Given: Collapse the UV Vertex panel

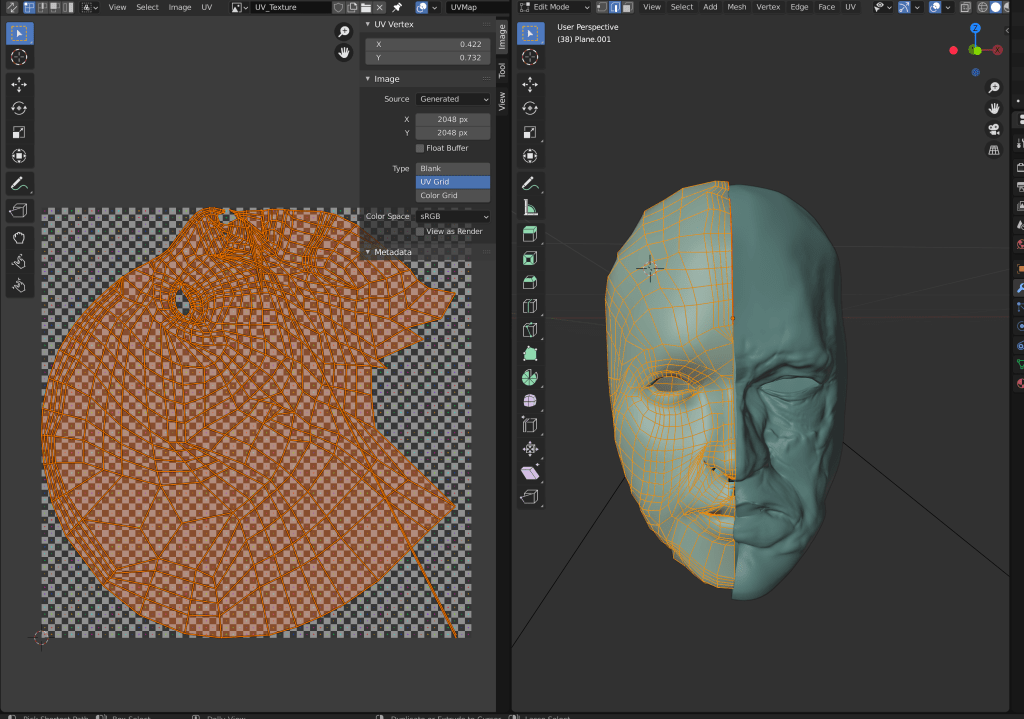Looking at the screenshot, I should pyautogui.click(x=368, y=24).
